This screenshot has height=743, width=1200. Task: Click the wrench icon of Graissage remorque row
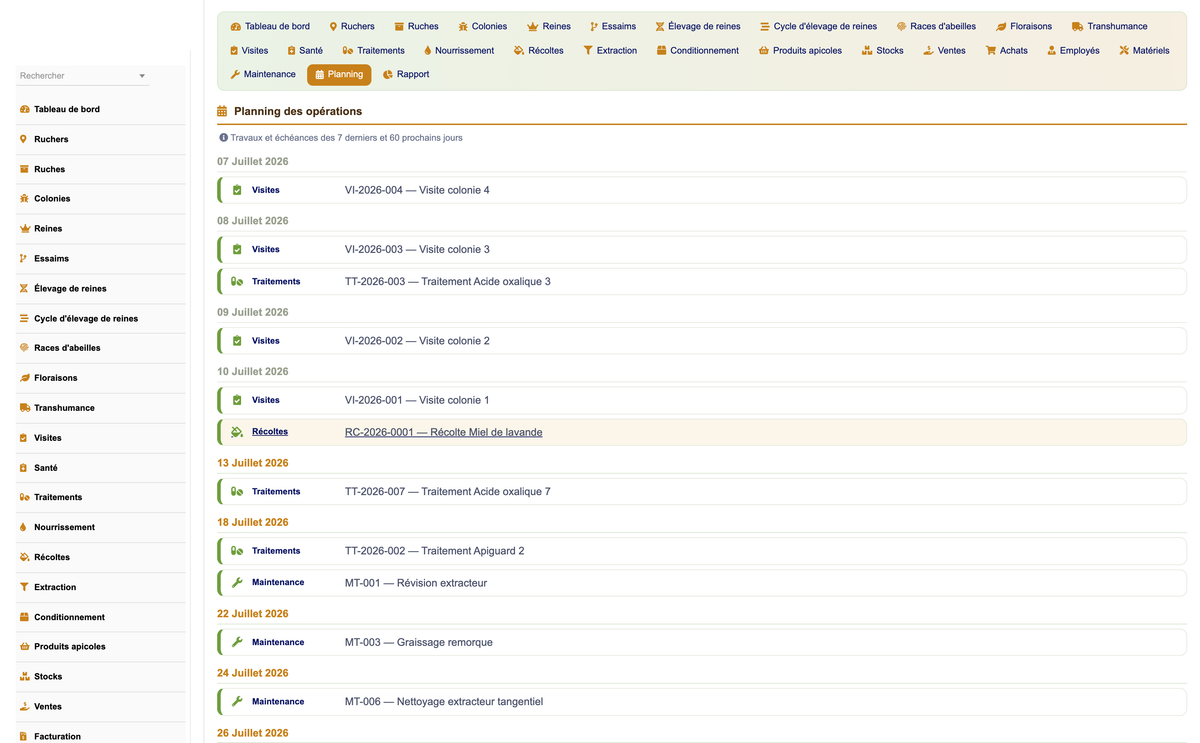[x=237, y=642]
